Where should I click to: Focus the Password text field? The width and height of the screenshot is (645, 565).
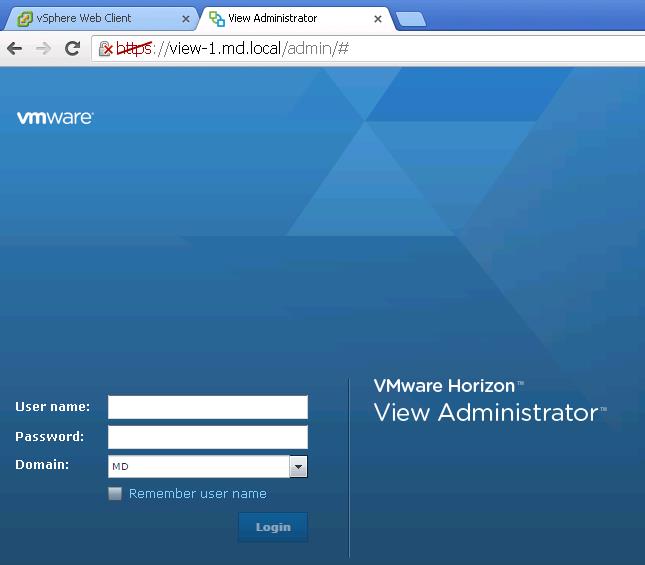[x=207, y=437]
